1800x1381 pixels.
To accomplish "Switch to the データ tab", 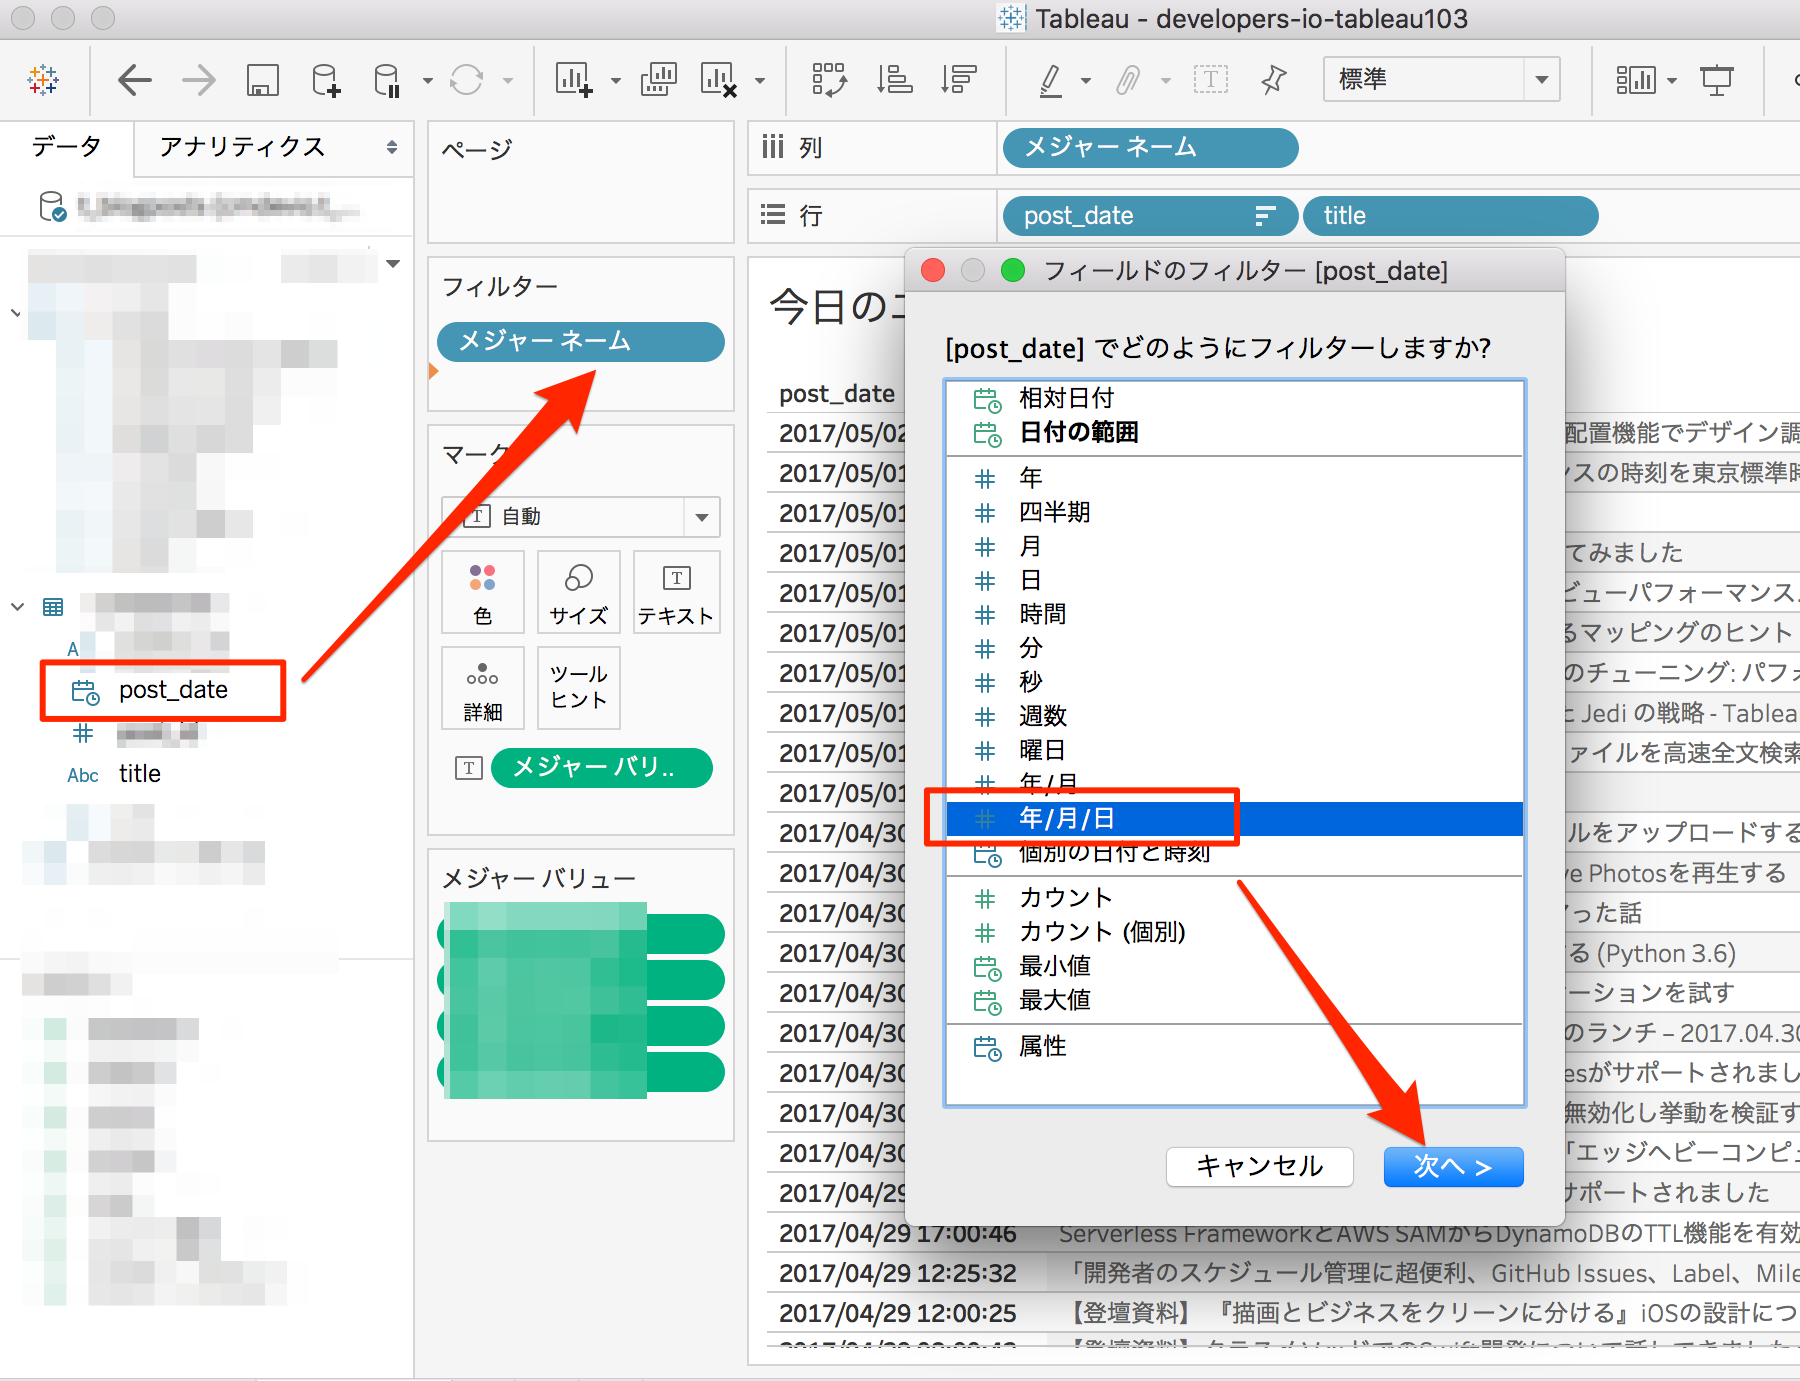I will coord(66,147).
